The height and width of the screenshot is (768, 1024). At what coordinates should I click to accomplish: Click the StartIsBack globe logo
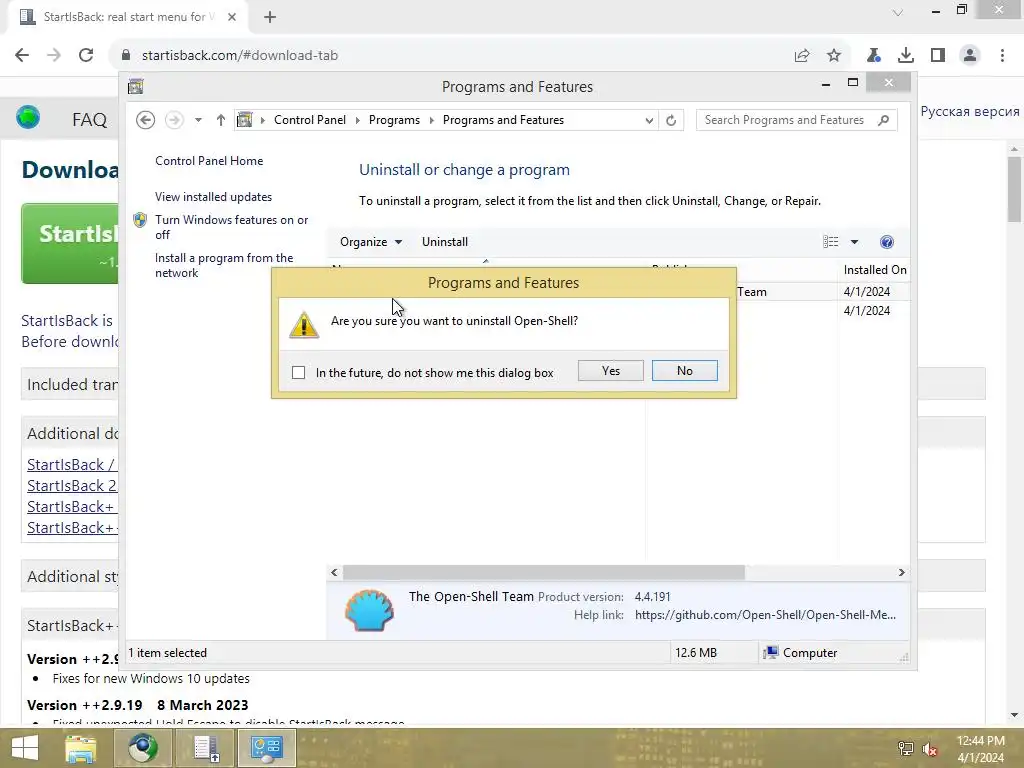tap(28, 118)
